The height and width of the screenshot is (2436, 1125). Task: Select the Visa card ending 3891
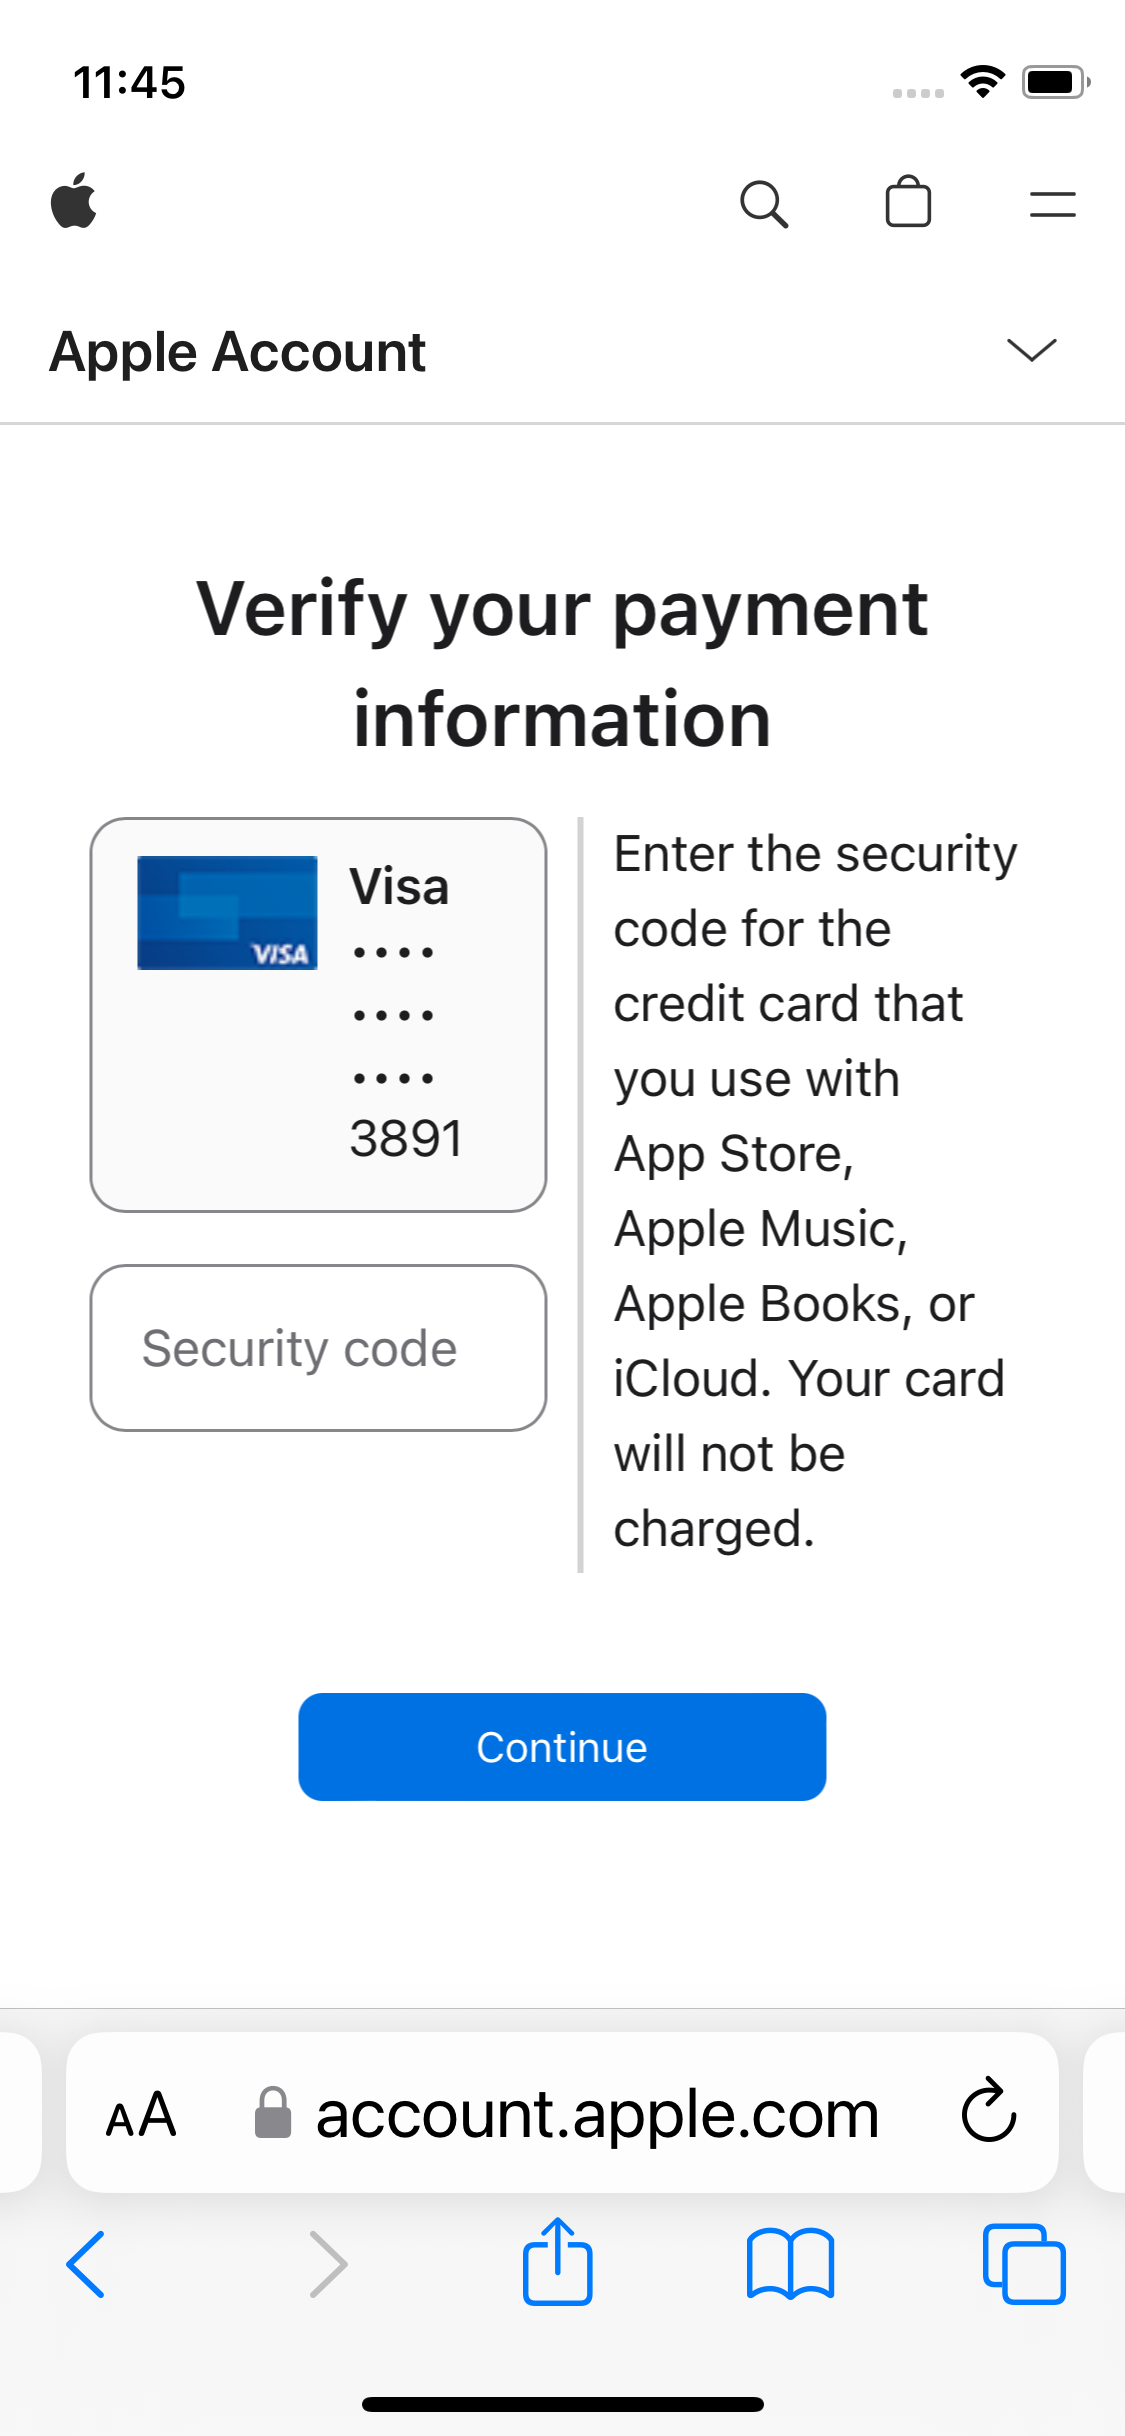(318, 1014)
